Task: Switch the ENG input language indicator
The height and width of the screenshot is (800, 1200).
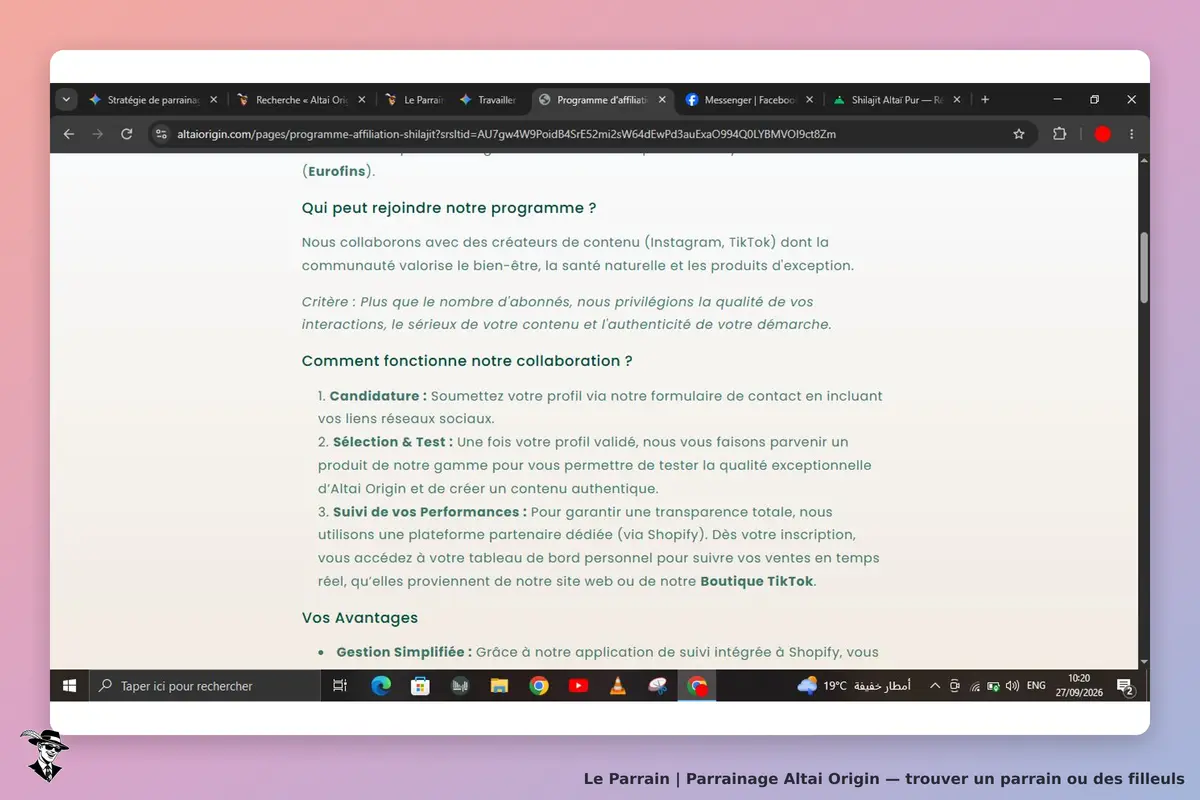Action: coord(1037,686)
